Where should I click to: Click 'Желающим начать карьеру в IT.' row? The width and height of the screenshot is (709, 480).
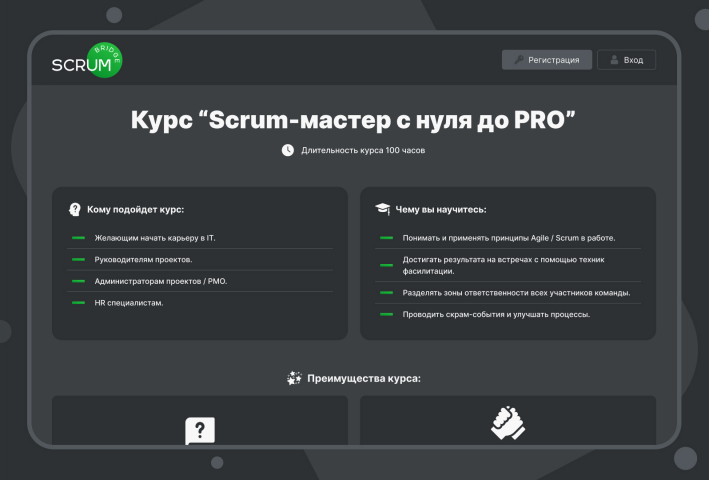(x=200, y=238)
